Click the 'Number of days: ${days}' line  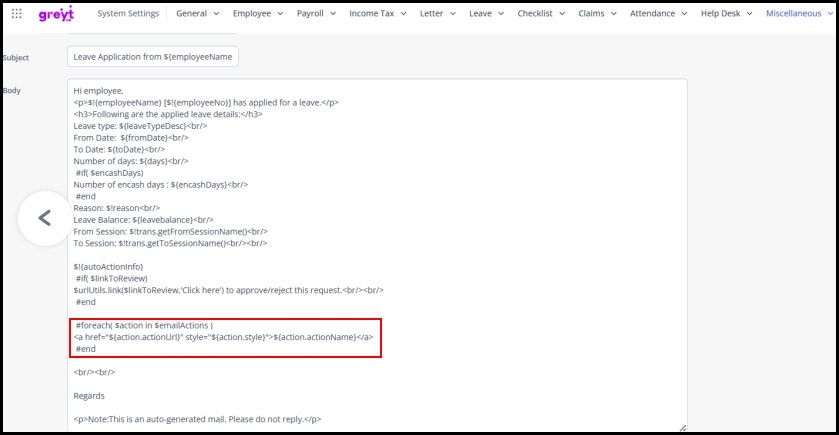pos(131,161)
